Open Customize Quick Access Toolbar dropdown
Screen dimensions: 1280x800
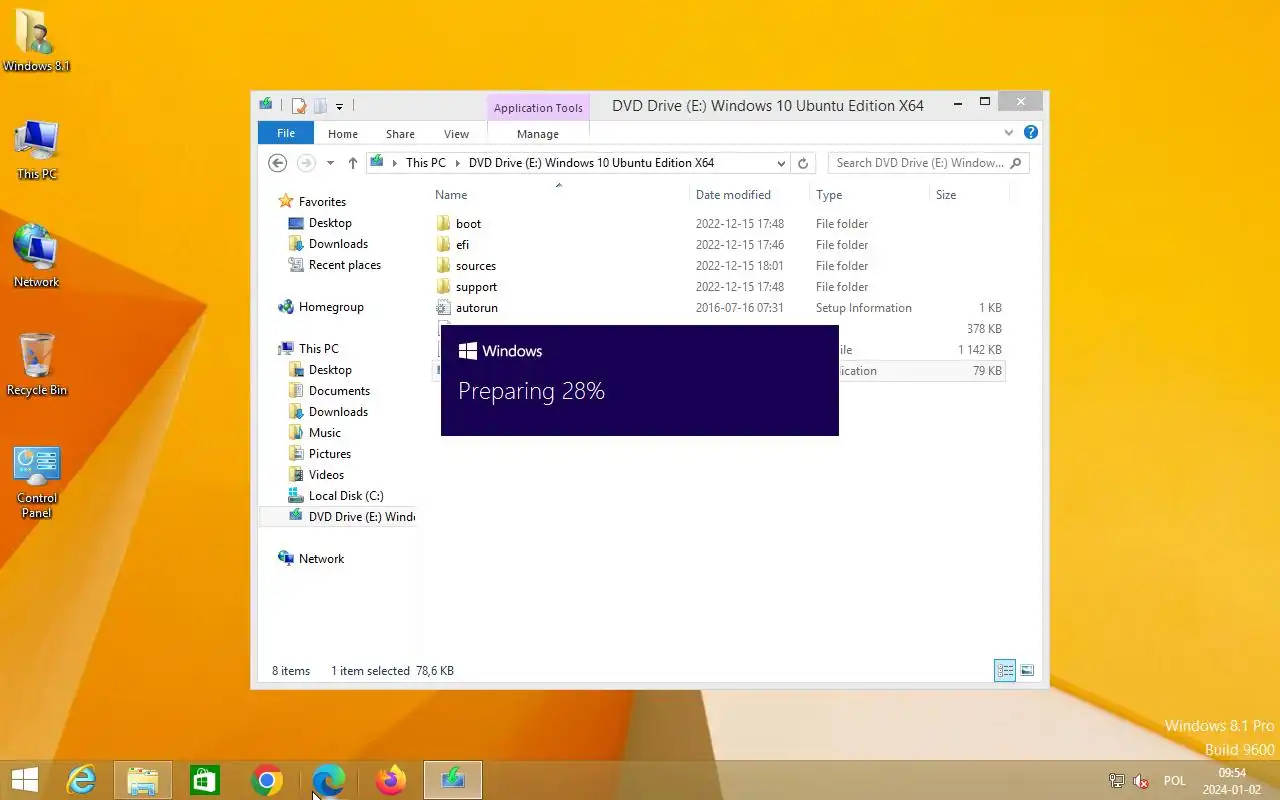340,106
